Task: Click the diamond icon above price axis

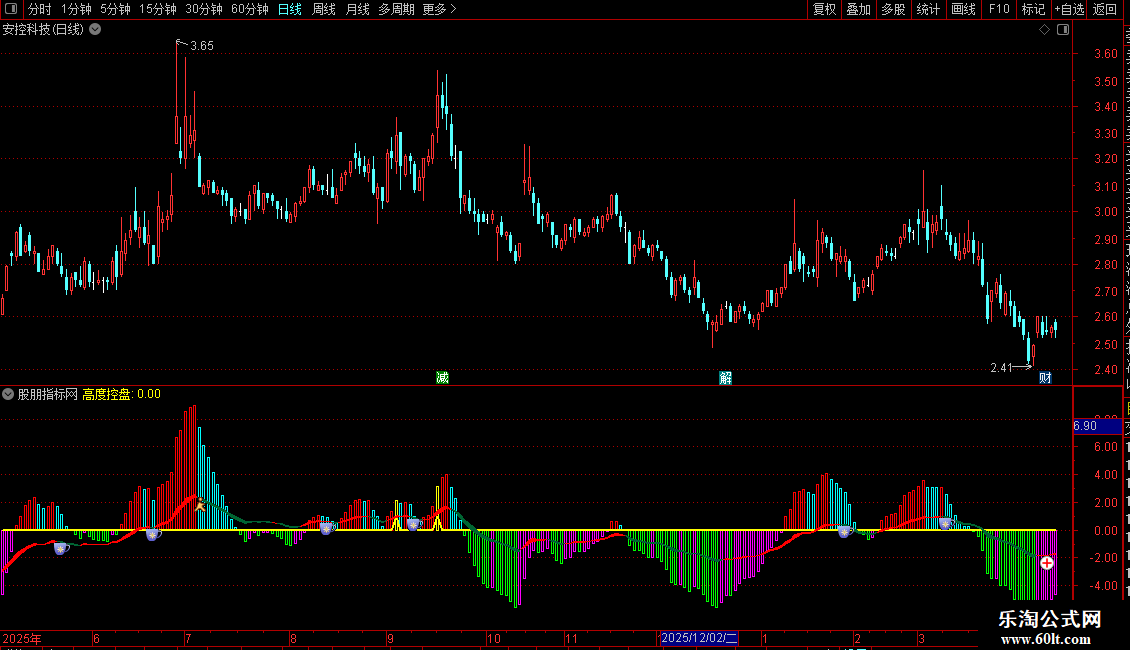Action: click(1044, 30)
